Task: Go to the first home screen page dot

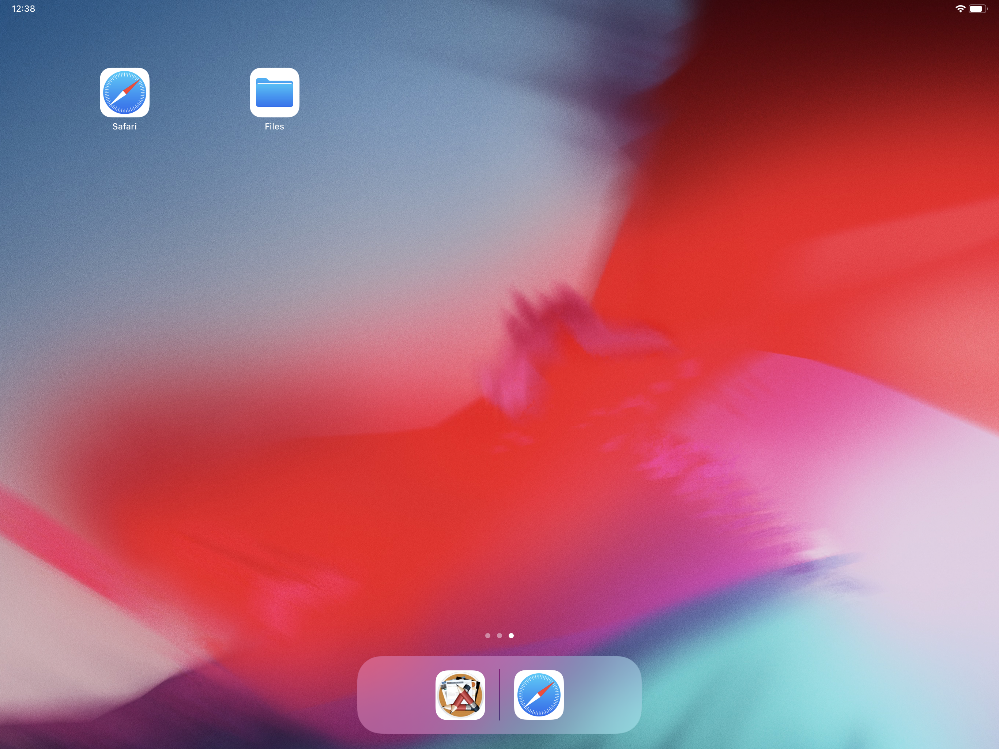Action: pos(487,636)
